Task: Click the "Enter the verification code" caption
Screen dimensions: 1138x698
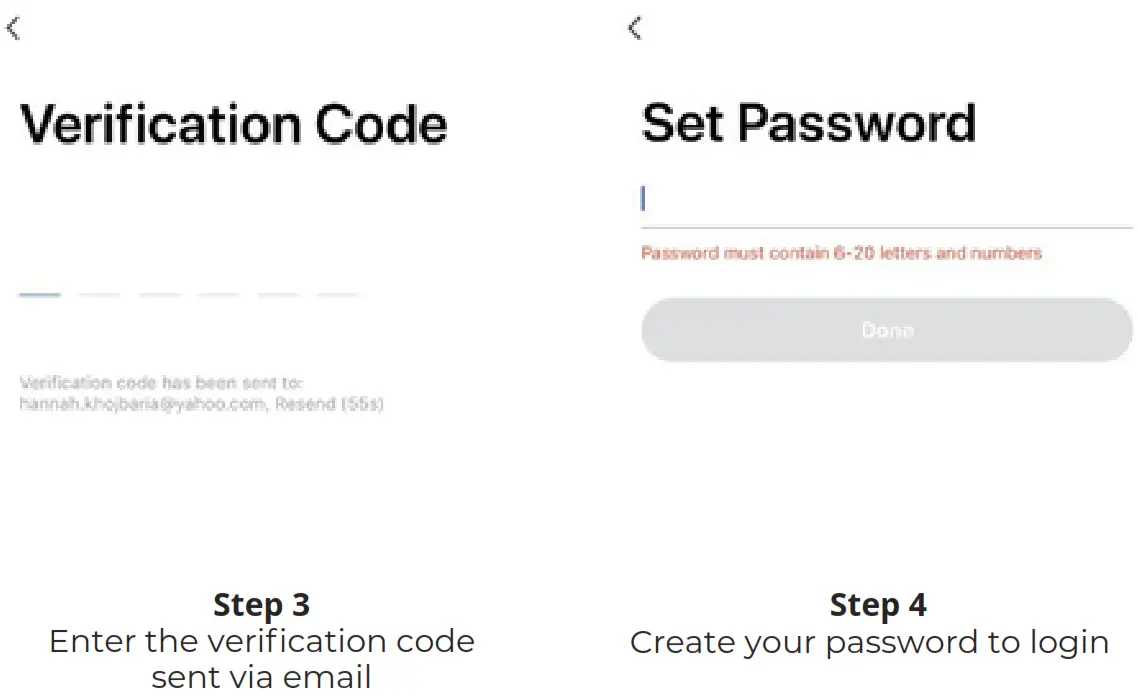Action: (x=261, y=641)
